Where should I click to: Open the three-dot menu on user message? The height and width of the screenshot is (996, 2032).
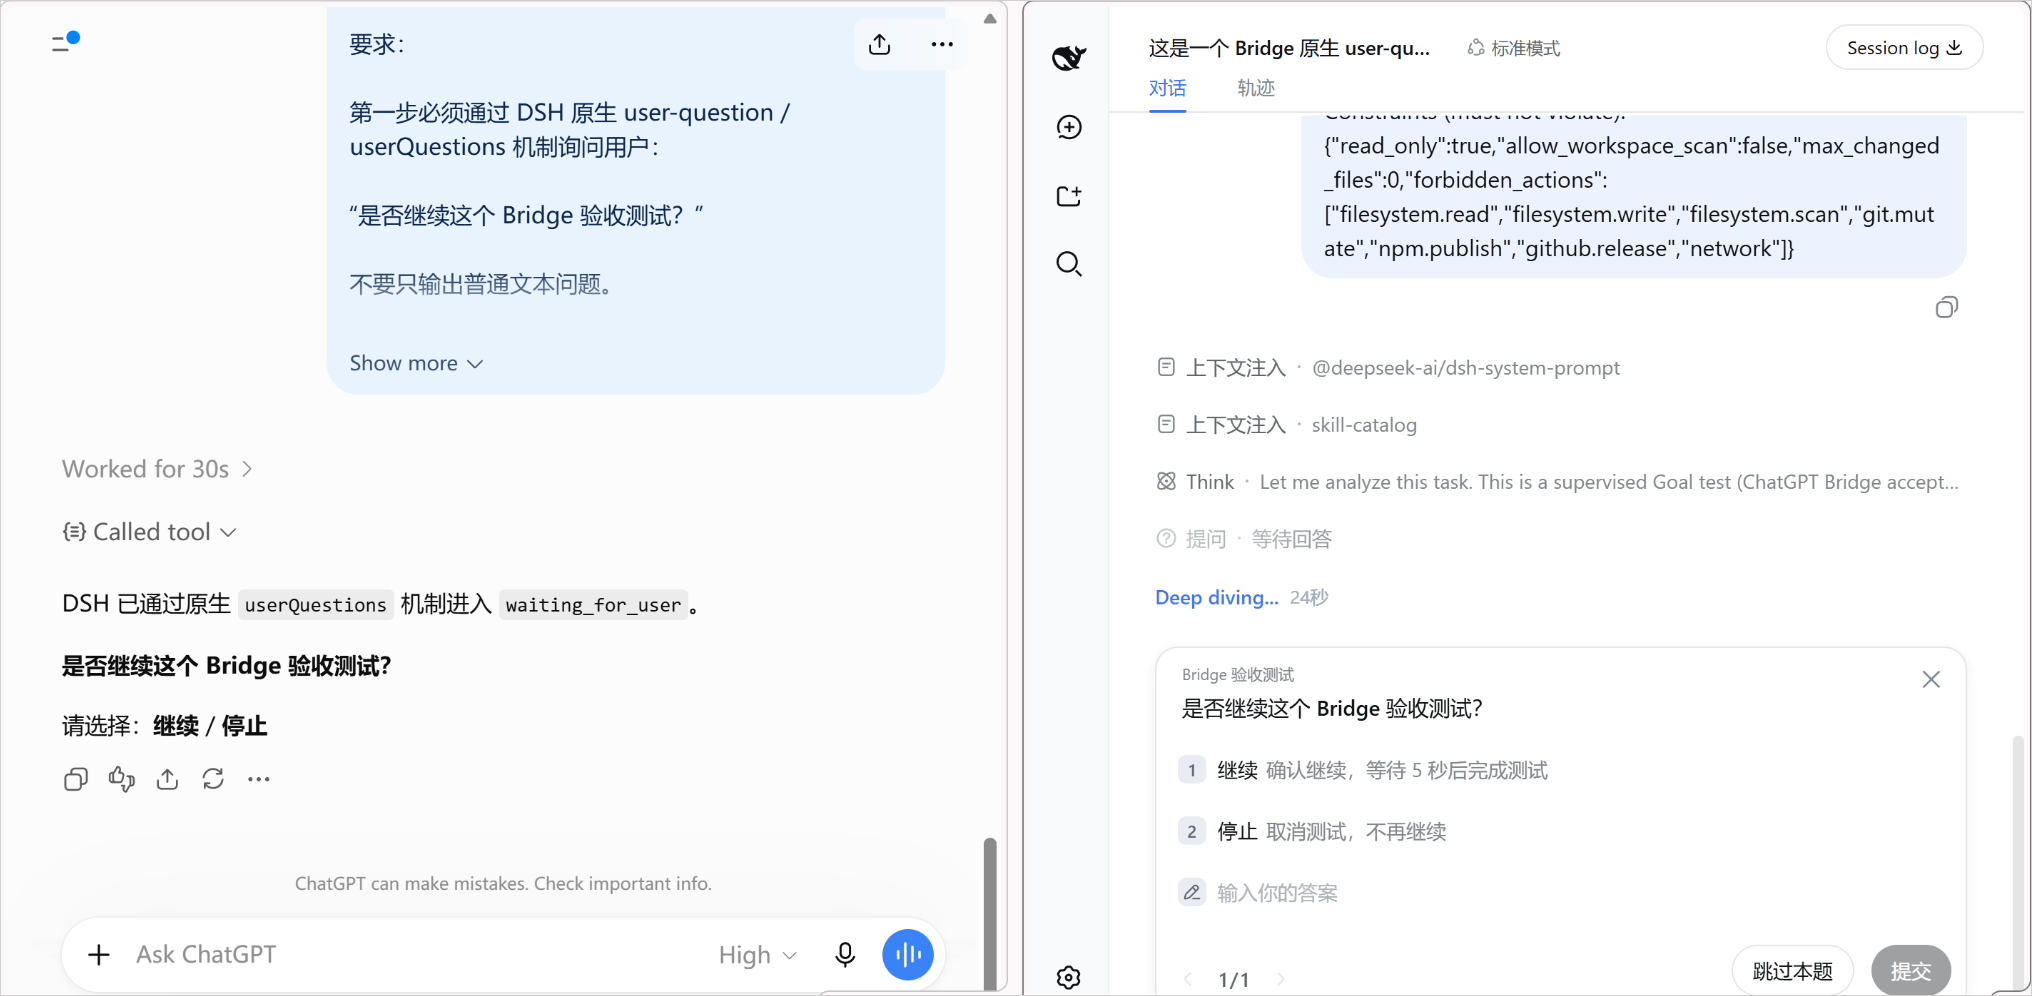point(942,45)
